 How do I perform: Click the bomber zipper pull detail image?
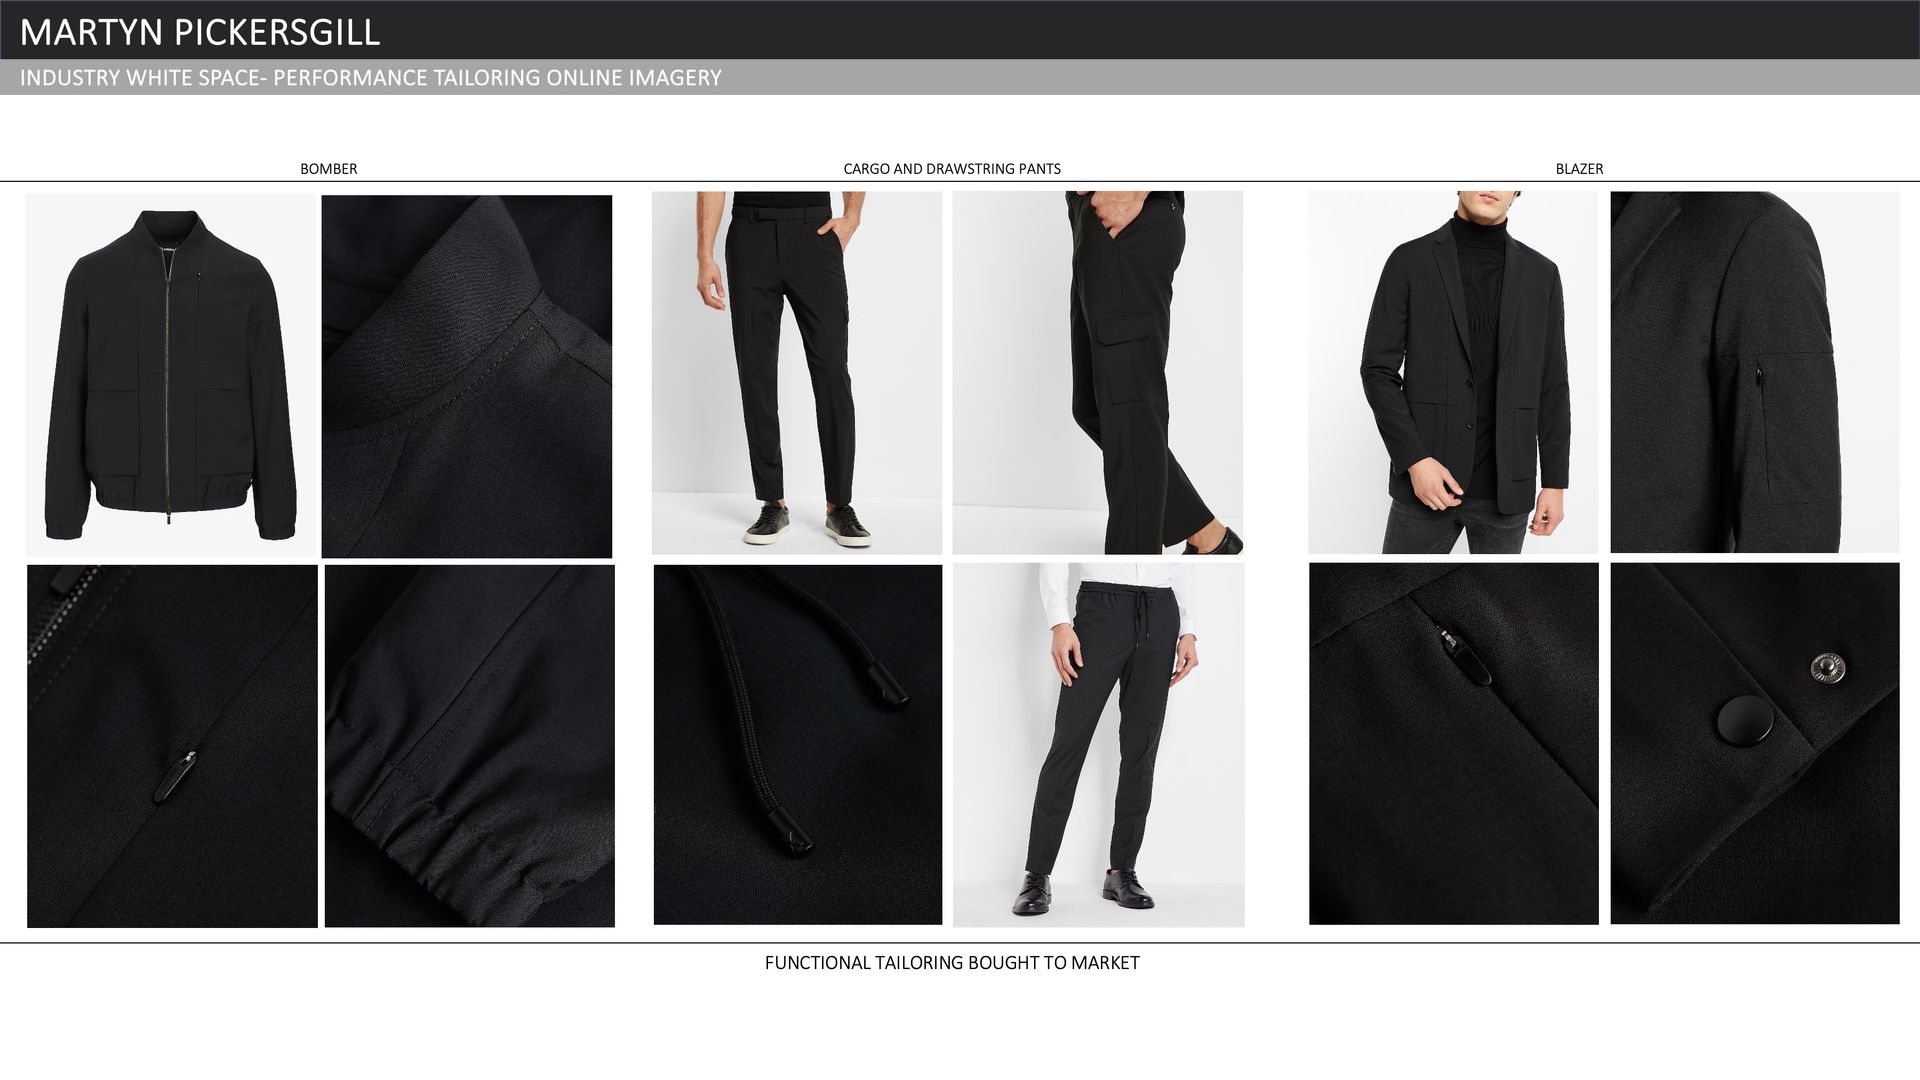[x=172, y=746]
